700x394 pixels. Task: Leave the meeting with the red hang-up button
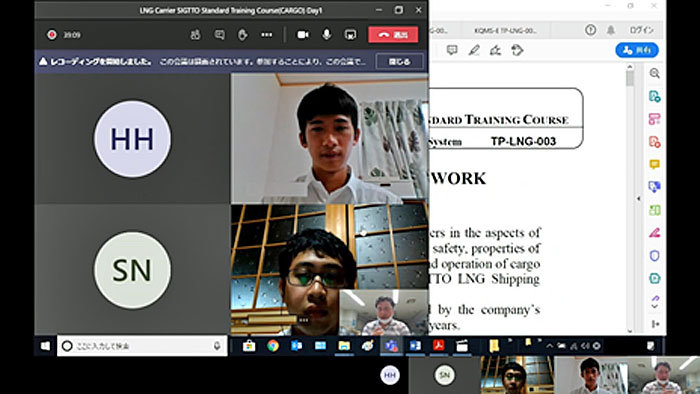[393, 35]
